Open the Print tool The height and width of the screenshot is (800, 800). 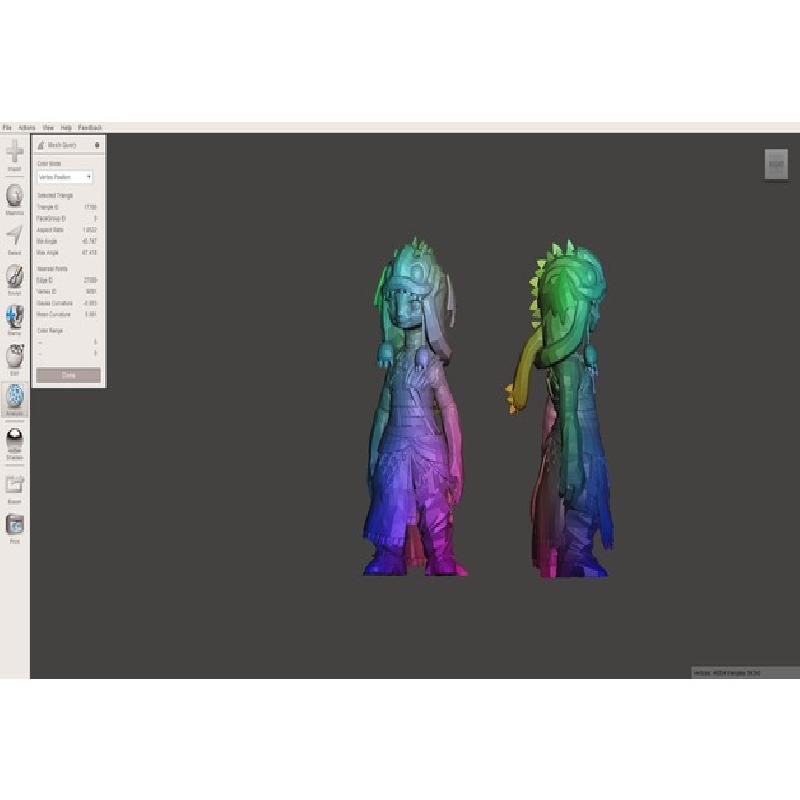tap(15, 529)
